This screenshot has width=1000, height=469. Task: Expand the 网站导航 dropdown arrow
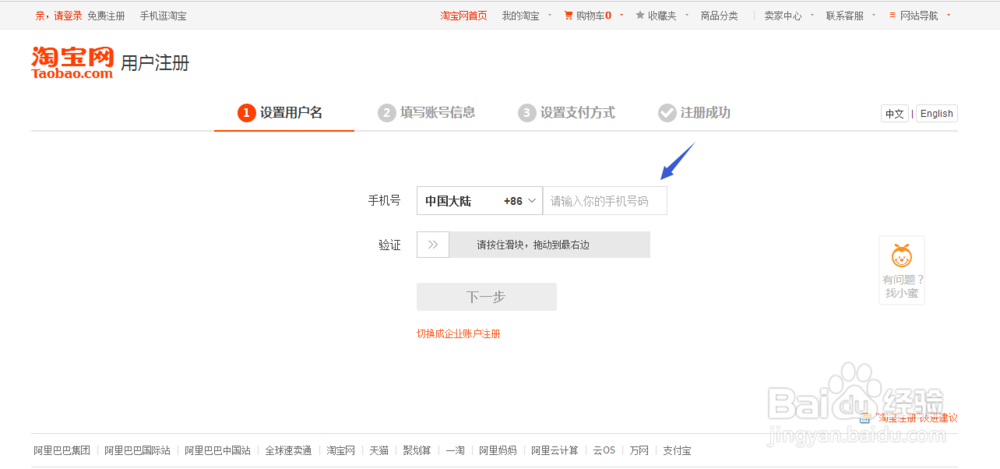[x=948, y=16]
